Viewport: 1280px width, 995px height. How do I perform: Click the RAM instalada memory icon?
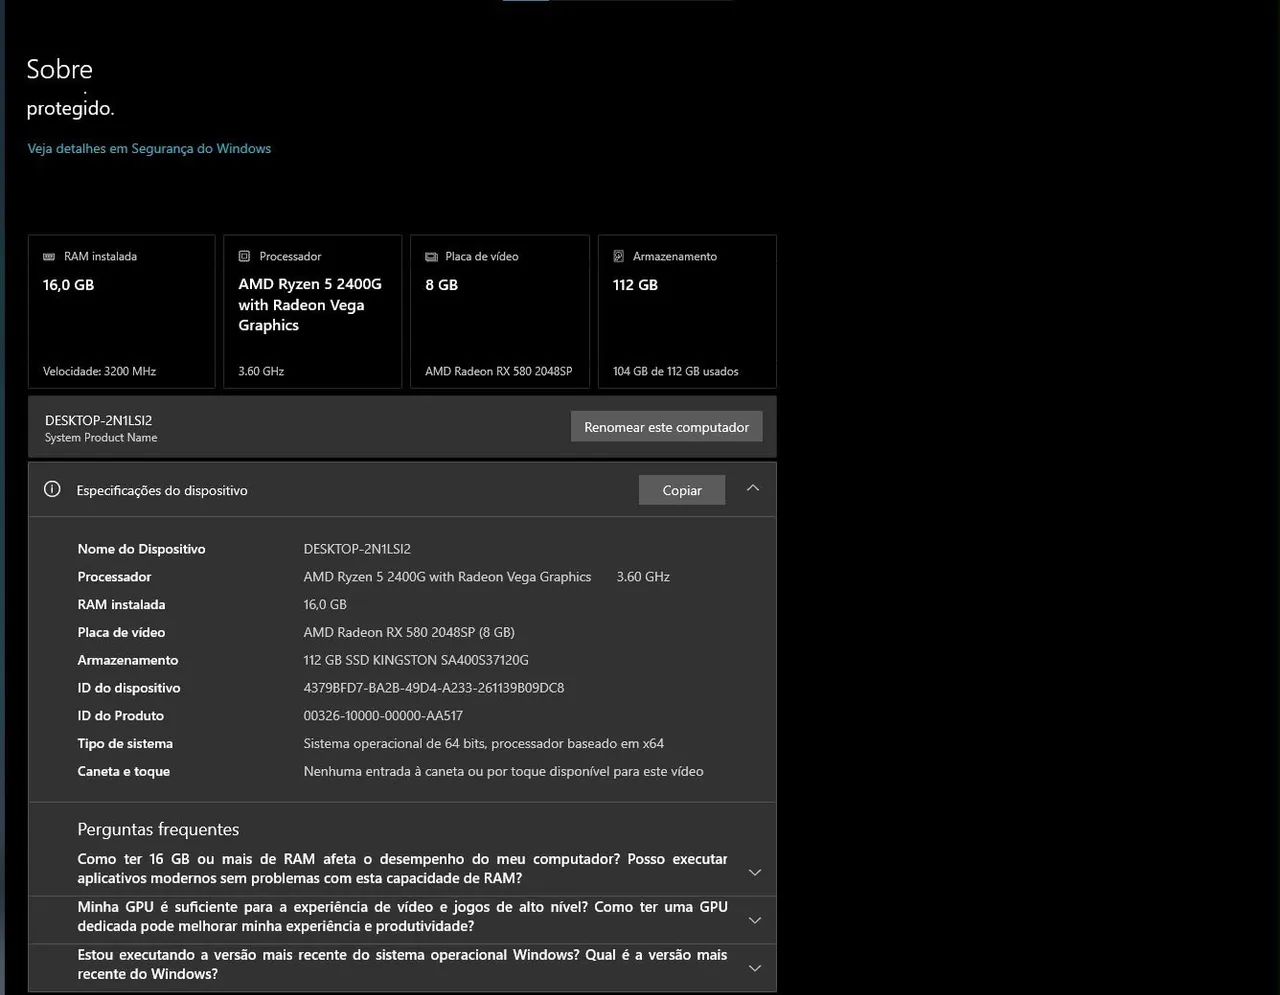click(x=49, y=257)
